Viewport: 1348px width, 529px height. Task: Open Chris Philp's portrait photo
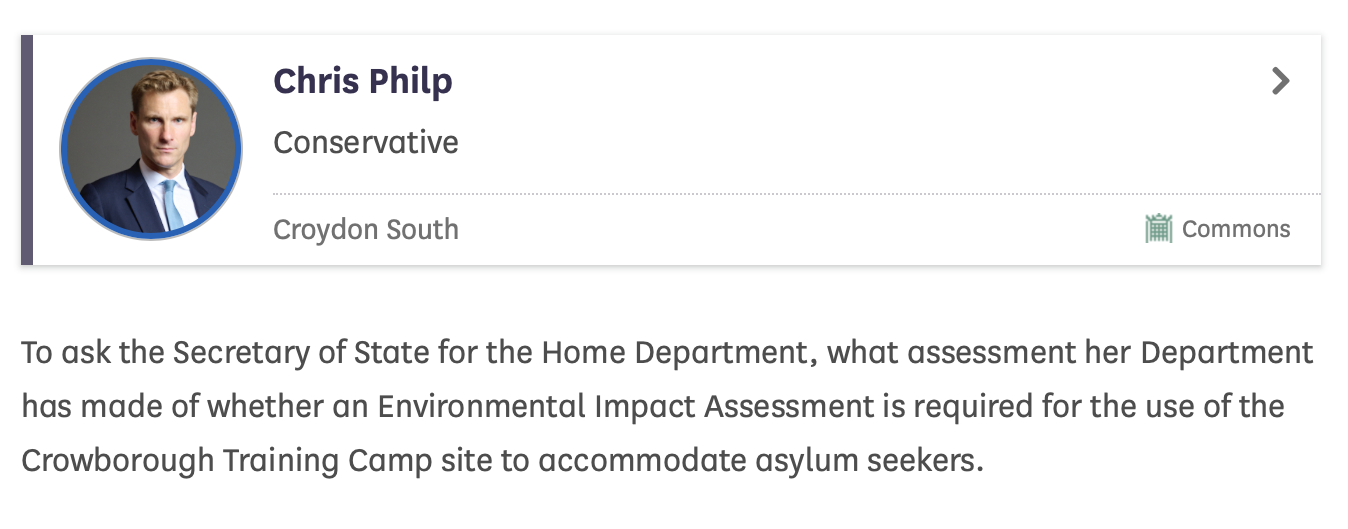151,148
